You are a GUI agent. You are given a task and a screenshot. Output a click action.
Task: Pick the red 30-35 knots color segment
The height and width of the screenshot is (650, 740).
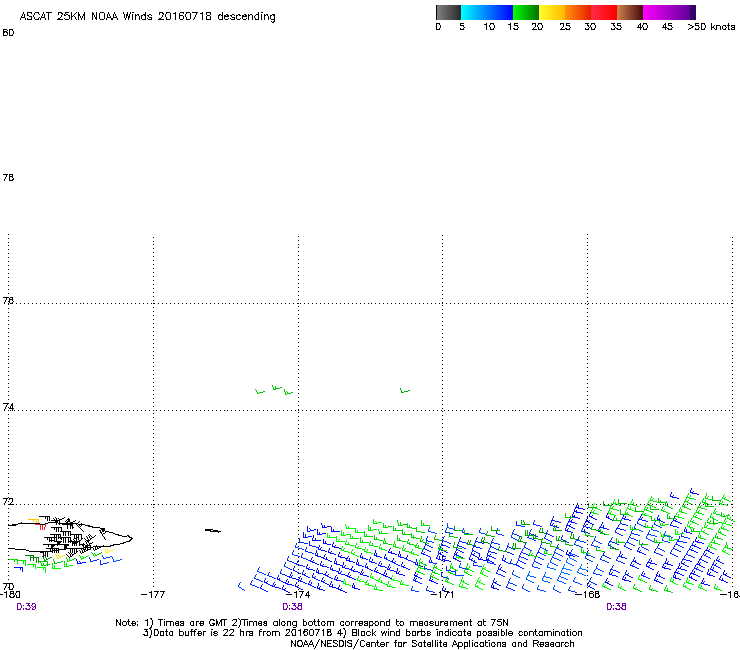pyautogui.click(x=604, y=12)
